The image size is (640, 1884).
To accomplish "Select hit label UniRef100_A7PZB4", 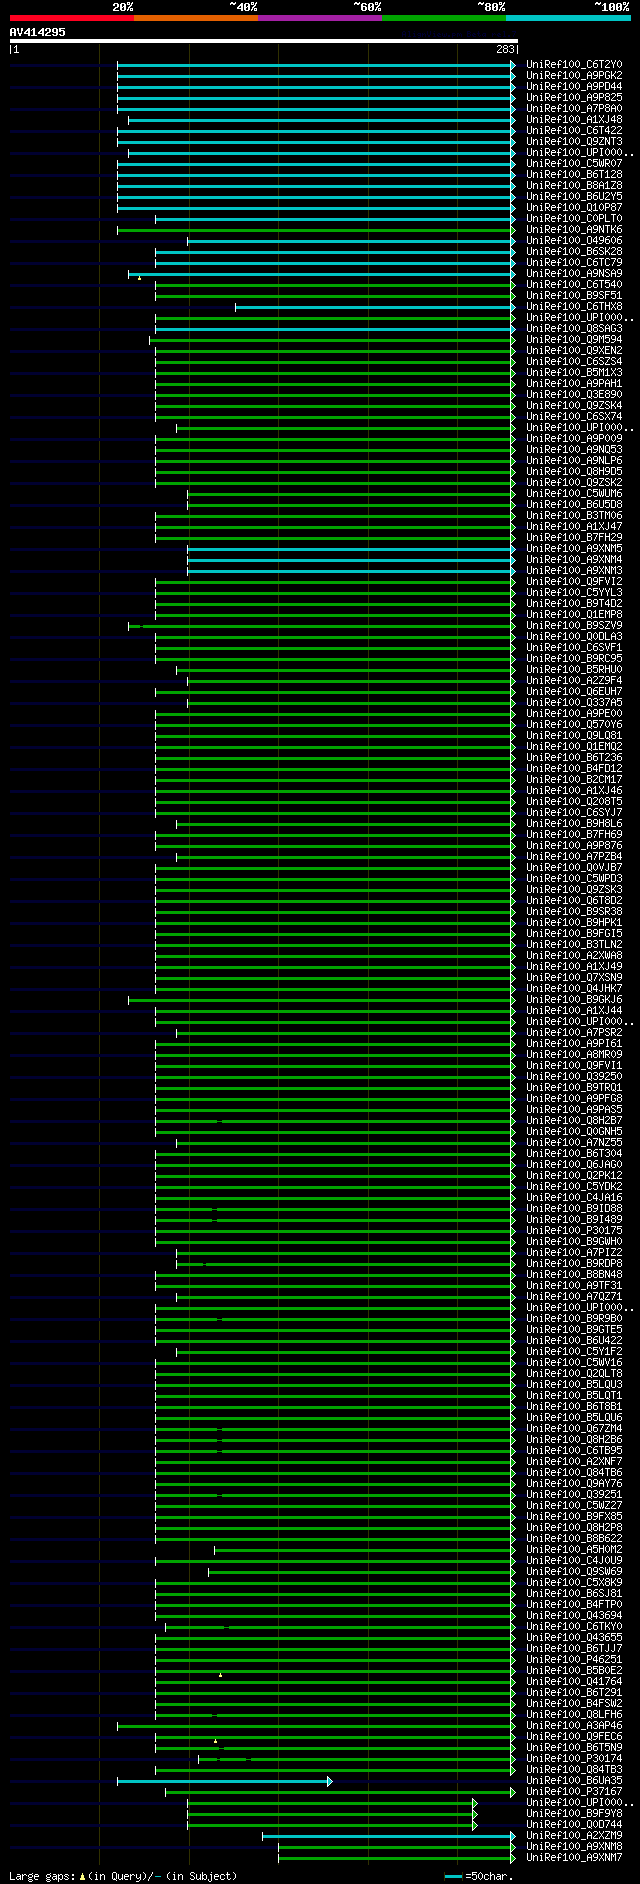I will pos(574,857).
